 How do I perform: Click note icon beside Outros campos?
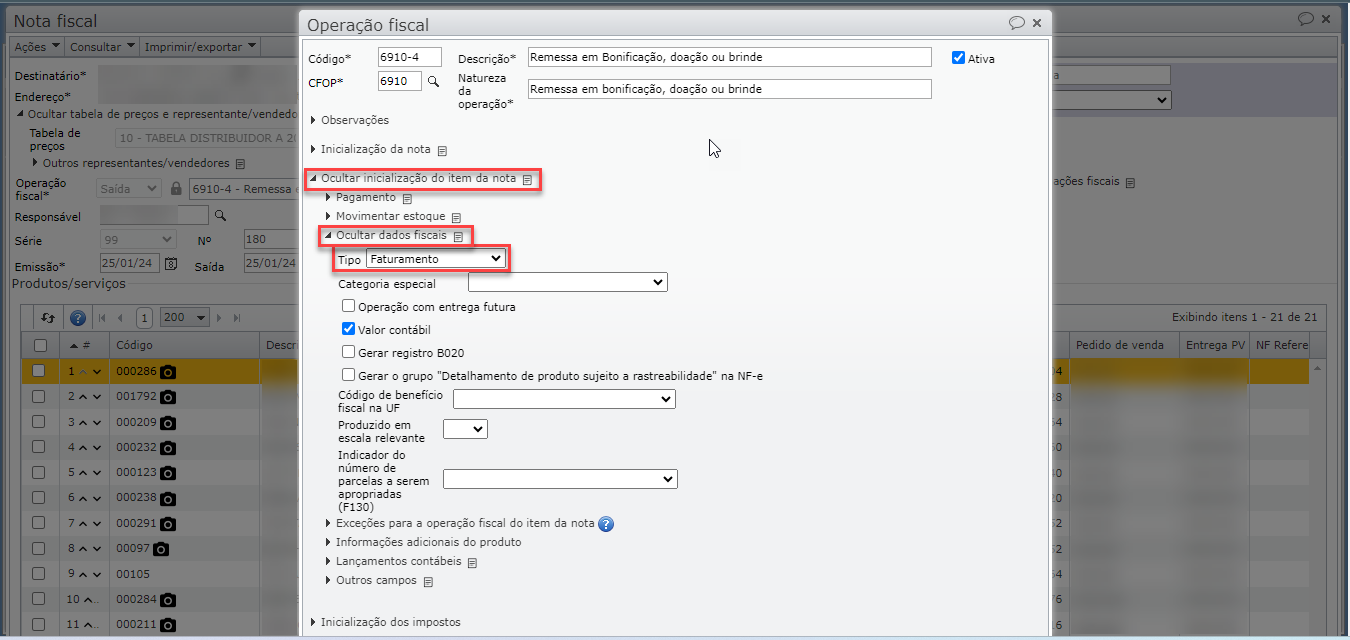point(428,581)
